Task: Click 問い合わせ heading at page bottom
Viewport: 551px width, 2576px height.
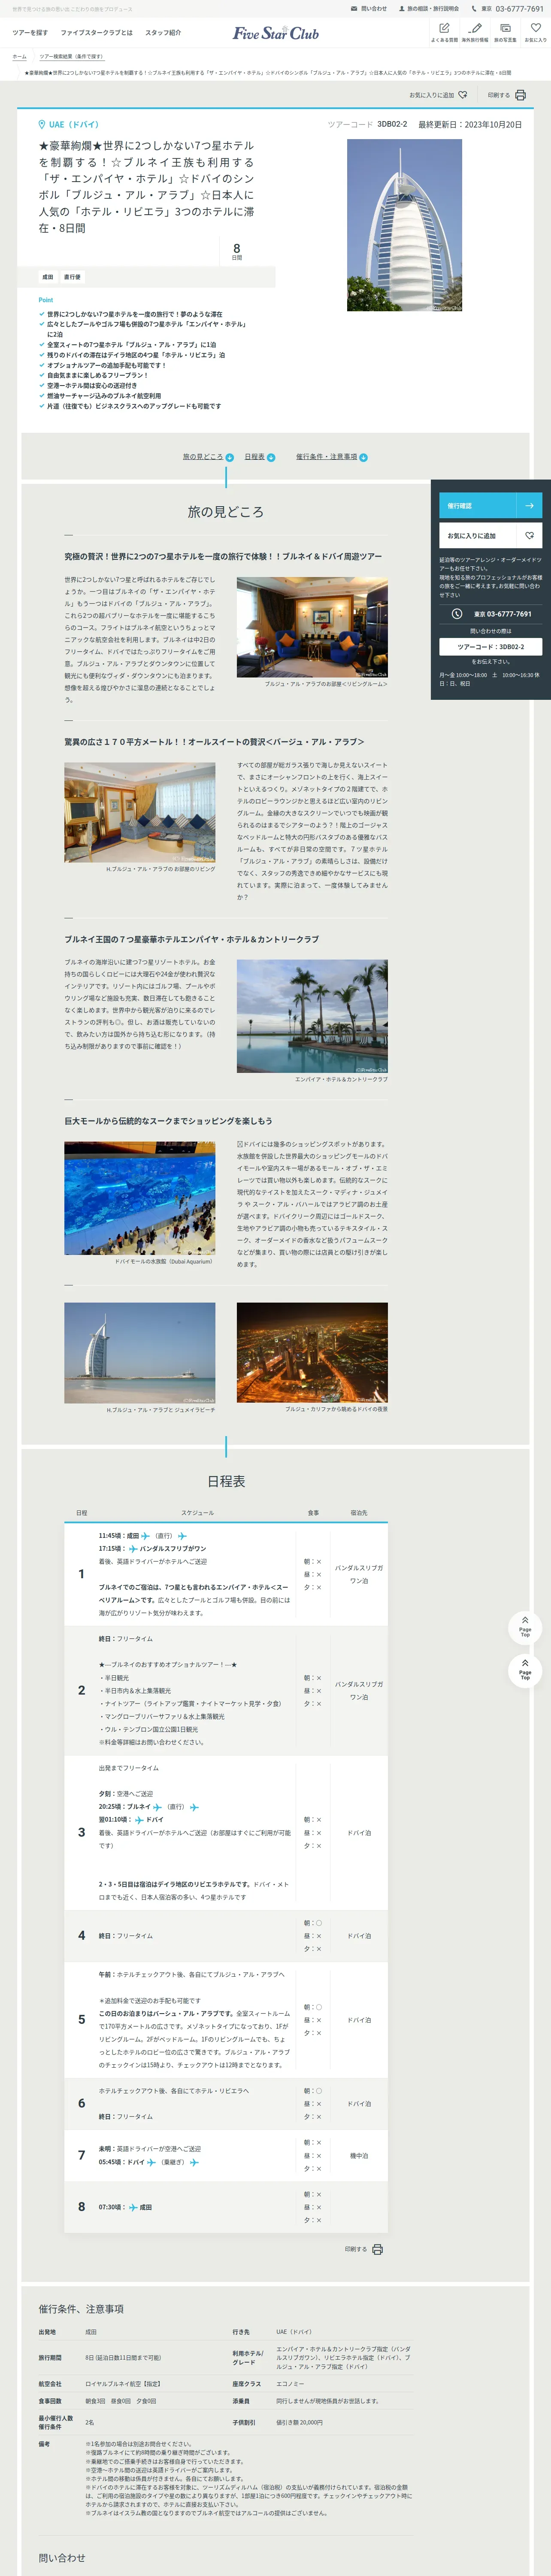Action: [62, 2557]
